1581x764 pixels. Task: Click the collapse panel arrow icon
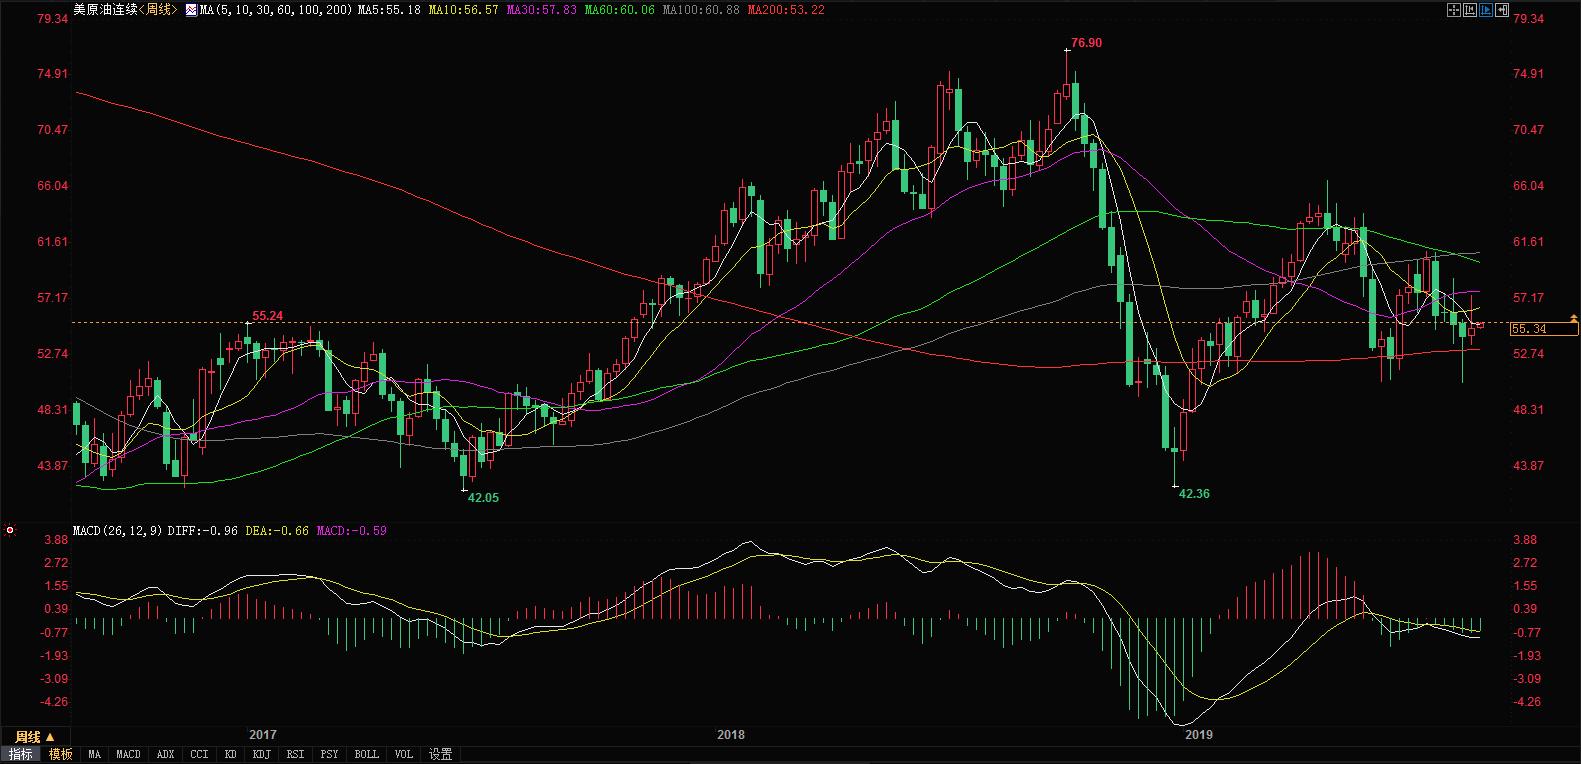click(1502, 10)
